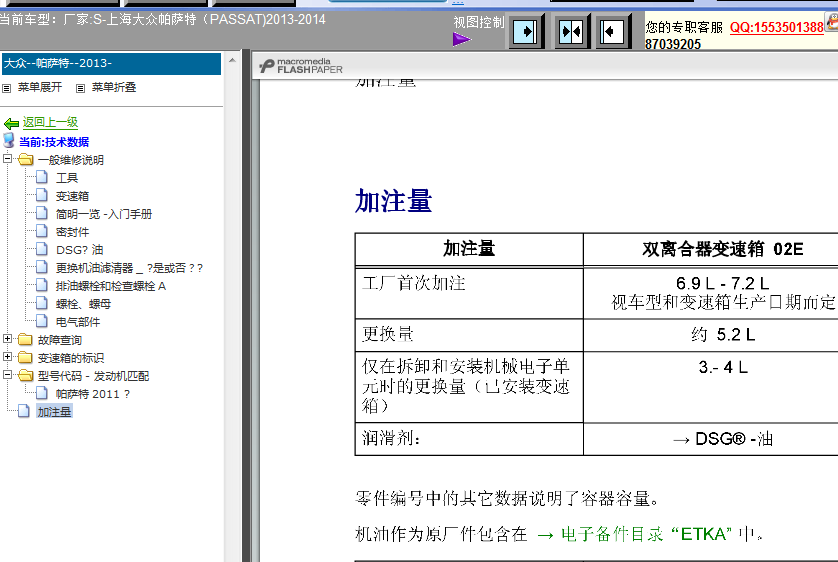Viewport: 838px width, 562px height.
Task: Click the phone number 87039205
Action: coord(672,44)
